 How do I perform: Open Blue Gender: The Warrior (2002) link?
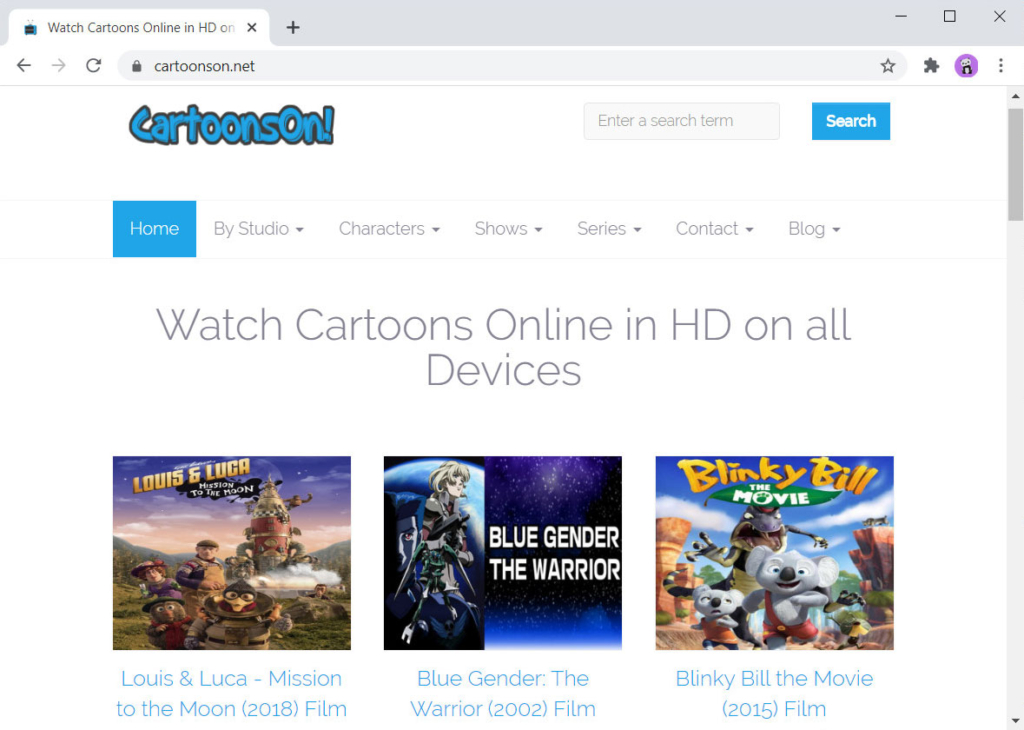[503, 693]
